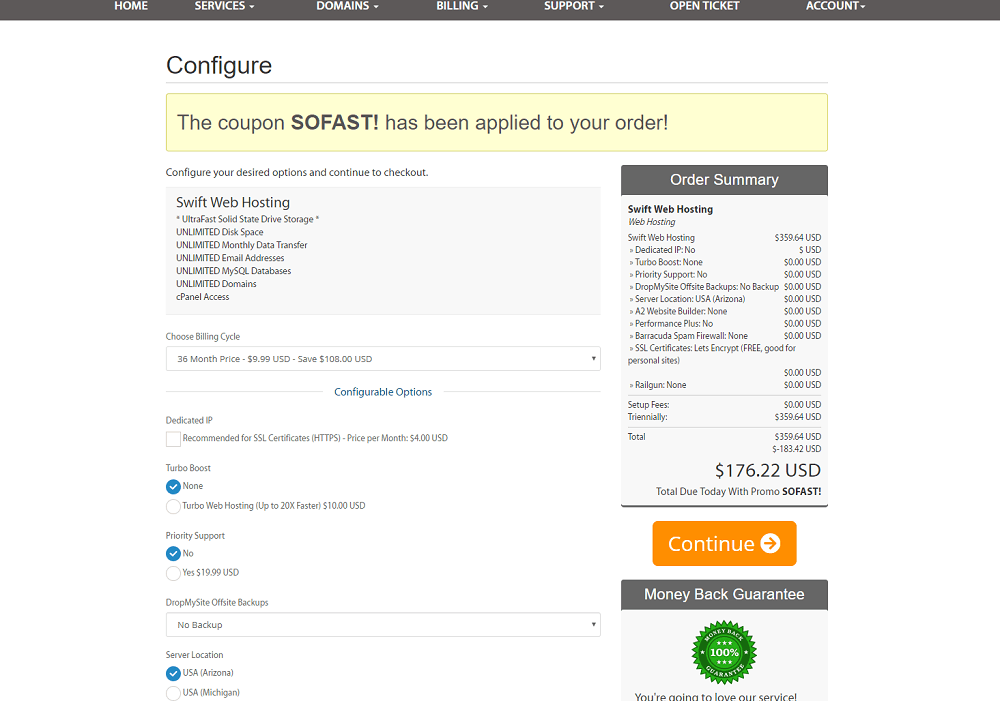Open DropMySite Offsite Backups dropdown
Viewport: 1000px width, 701px height.
tap(383, 624)
